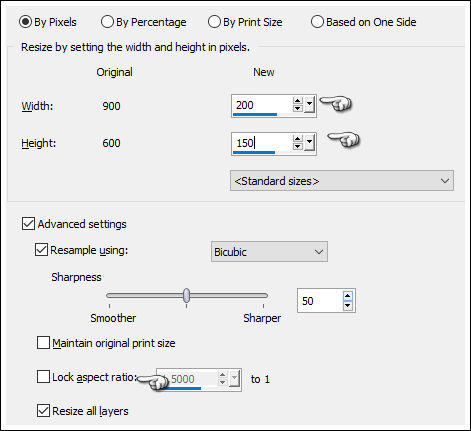Increase Height value with up spinner arrow

[297, 139]
